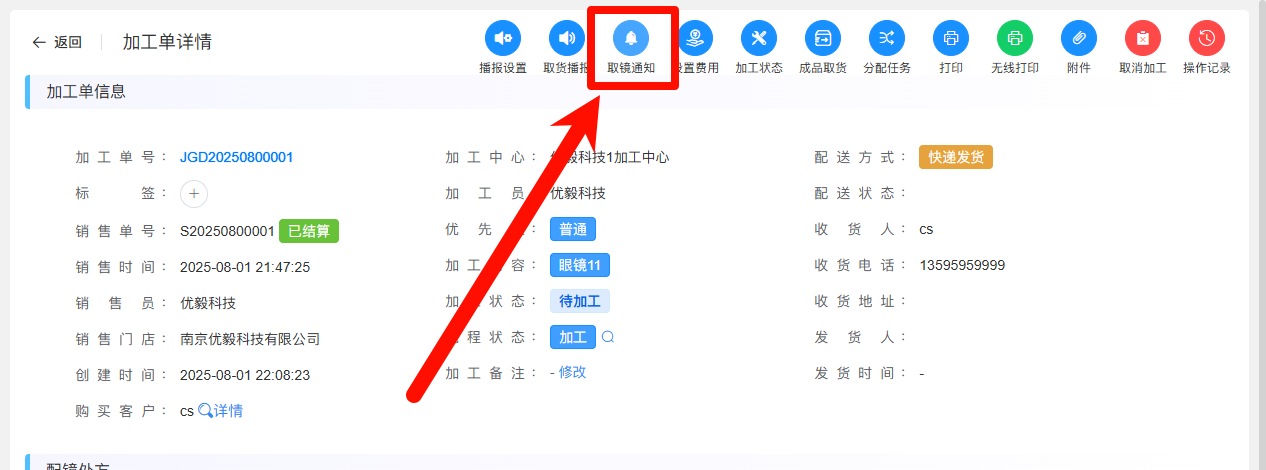Click the 待加工 status badge
The height and width of the screenshot is (470, 1266).
pos(580,302)
